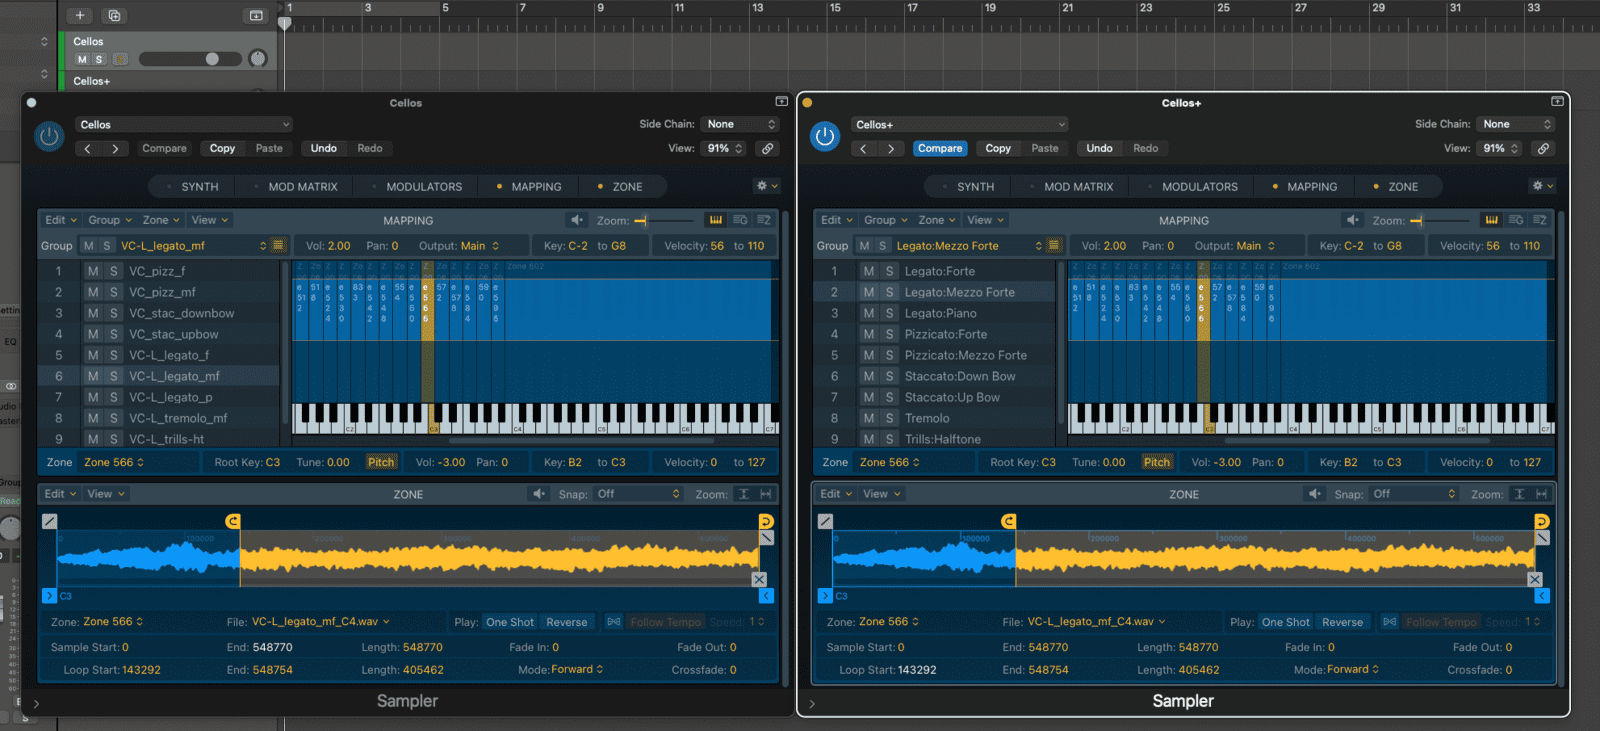
Task: Select the keyboard view icon in the Cellos+ Mapping pane
Action: click(x=1491, y=220)
